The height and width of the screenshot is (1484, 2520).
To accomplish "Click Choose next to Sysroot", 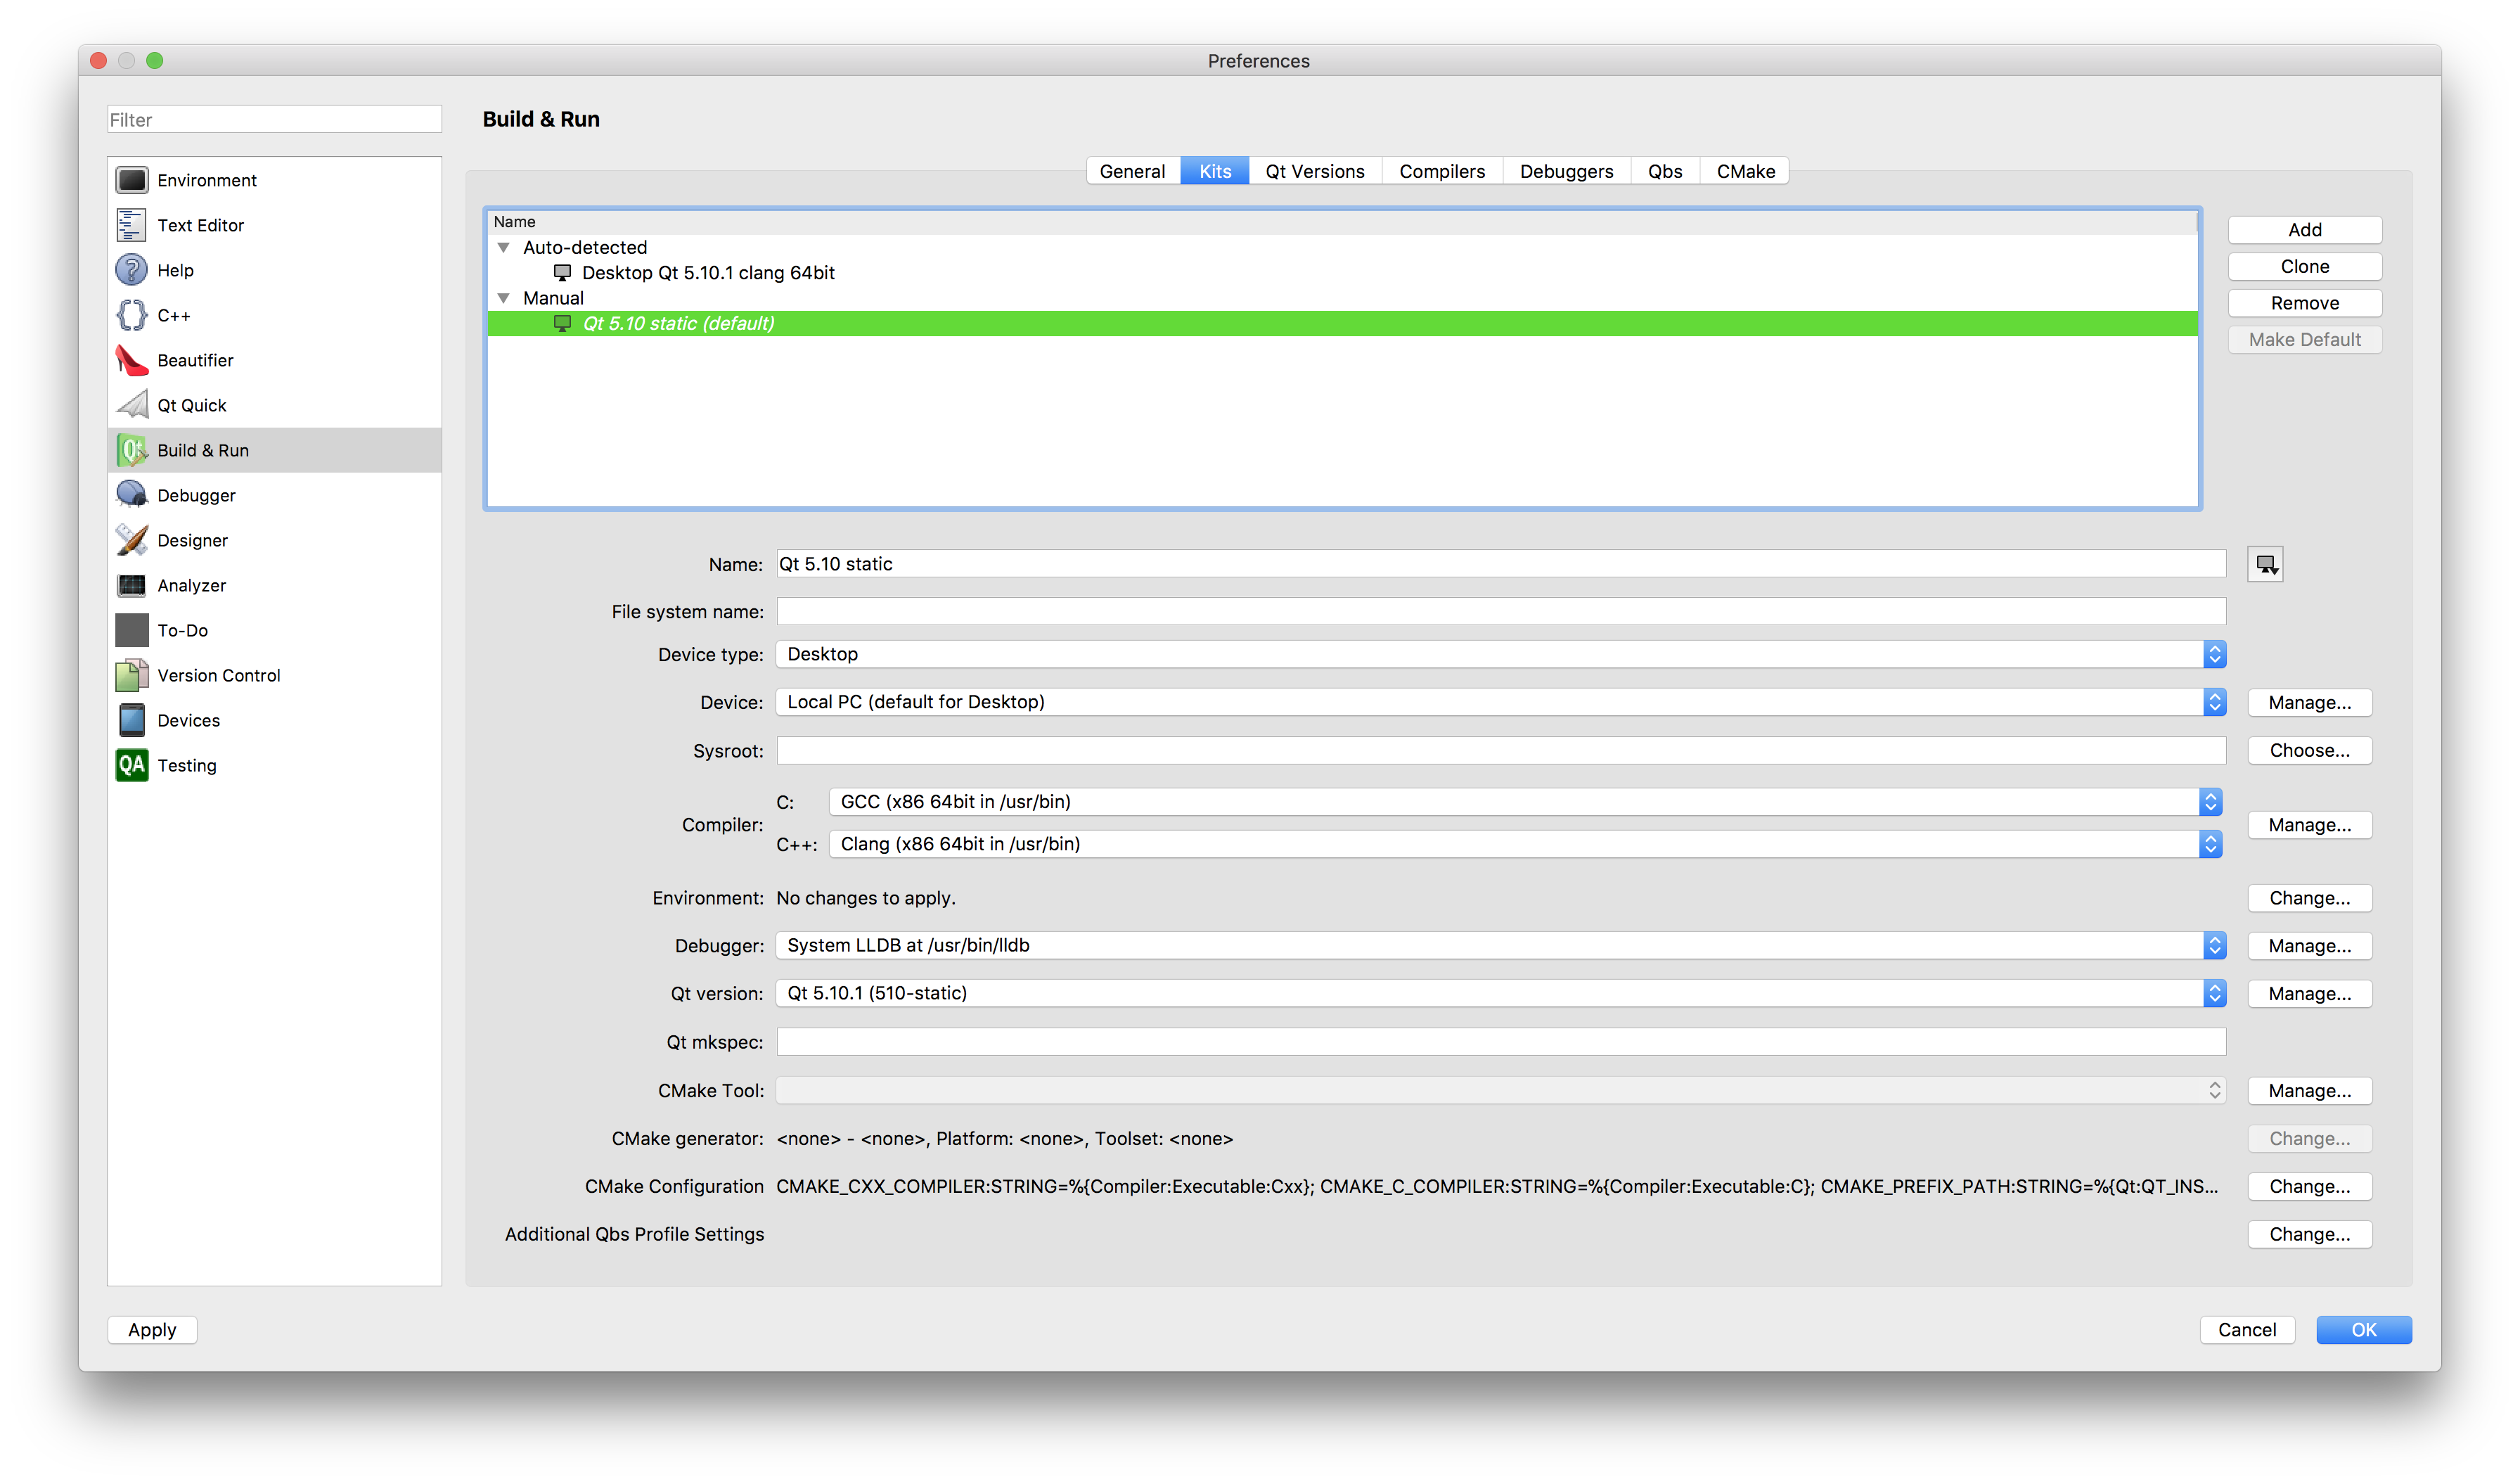I will [x=2310, y=750].
